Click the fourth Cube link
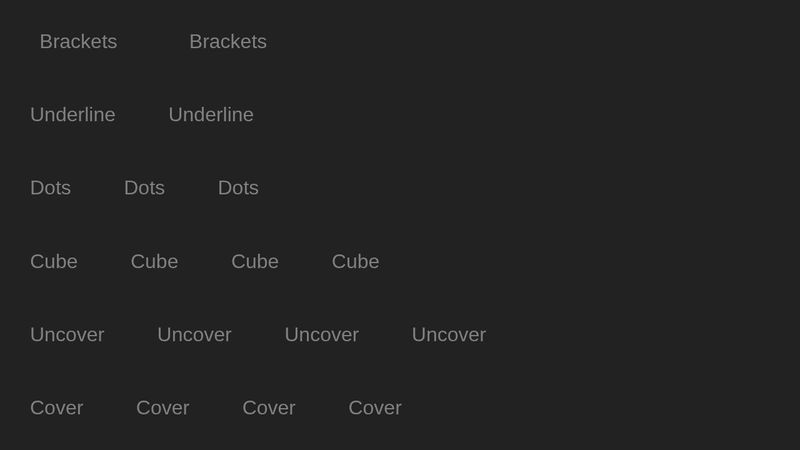The width and height of the screenshot is (800, 450). pos(355,262)
